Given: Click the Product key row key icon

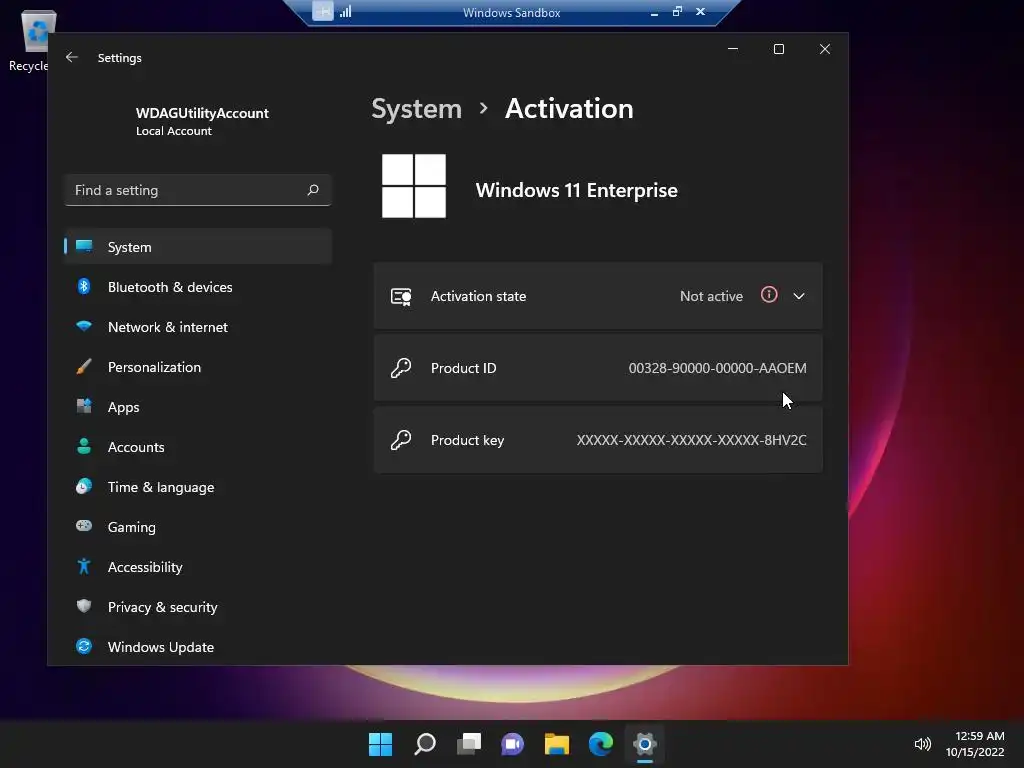Looking at the screenshot, I should point(401,440).
